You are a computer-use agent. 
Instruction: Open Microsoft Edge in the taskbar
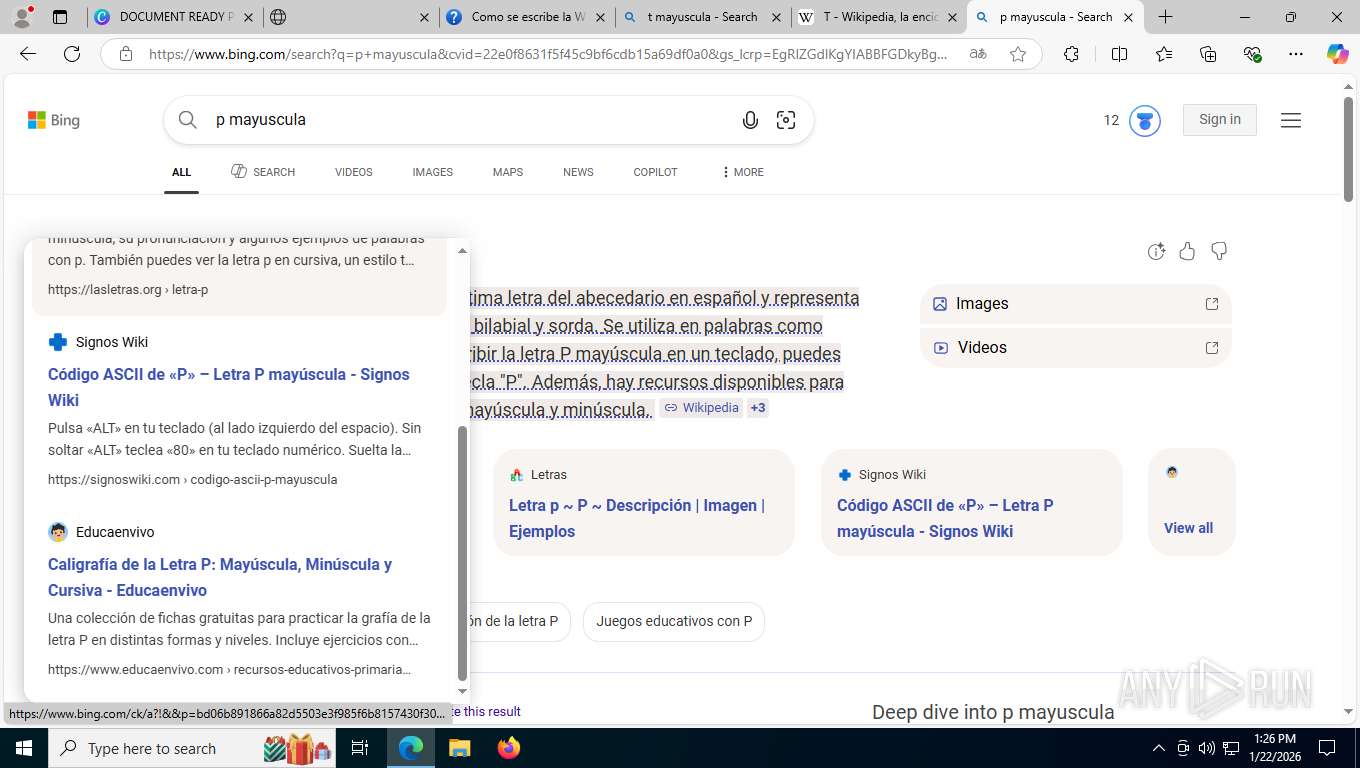(x=410, y=748)
